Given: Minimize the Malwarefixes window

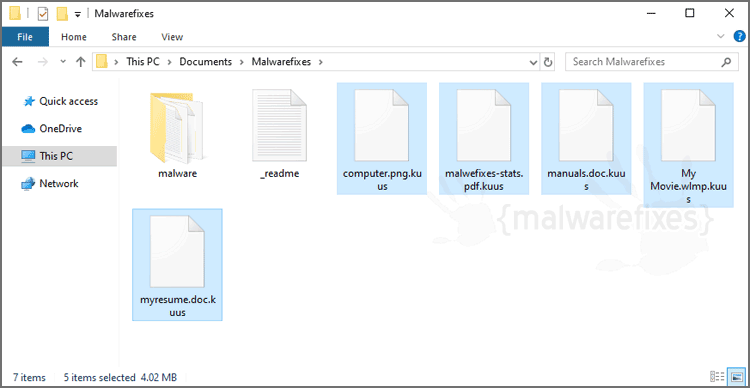Looking at the screenshot, I should (650, 13).
